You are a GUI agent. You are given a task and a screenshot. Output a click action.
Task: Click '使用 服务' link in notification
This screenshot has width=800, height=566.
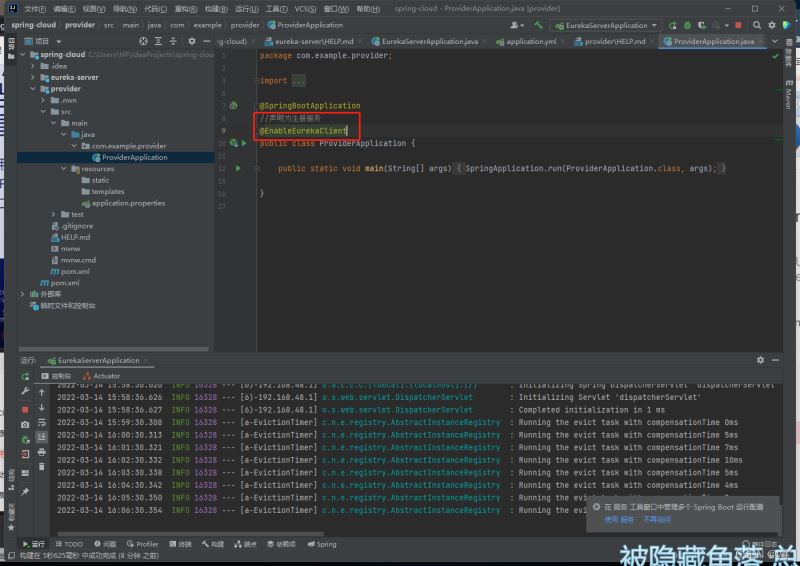pos(619,520)
